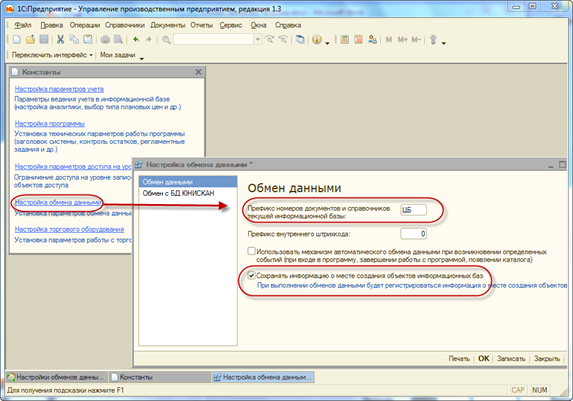Click the M memory button
The image size is (573, 401).
pyautogui.click(x=389, y=39)
